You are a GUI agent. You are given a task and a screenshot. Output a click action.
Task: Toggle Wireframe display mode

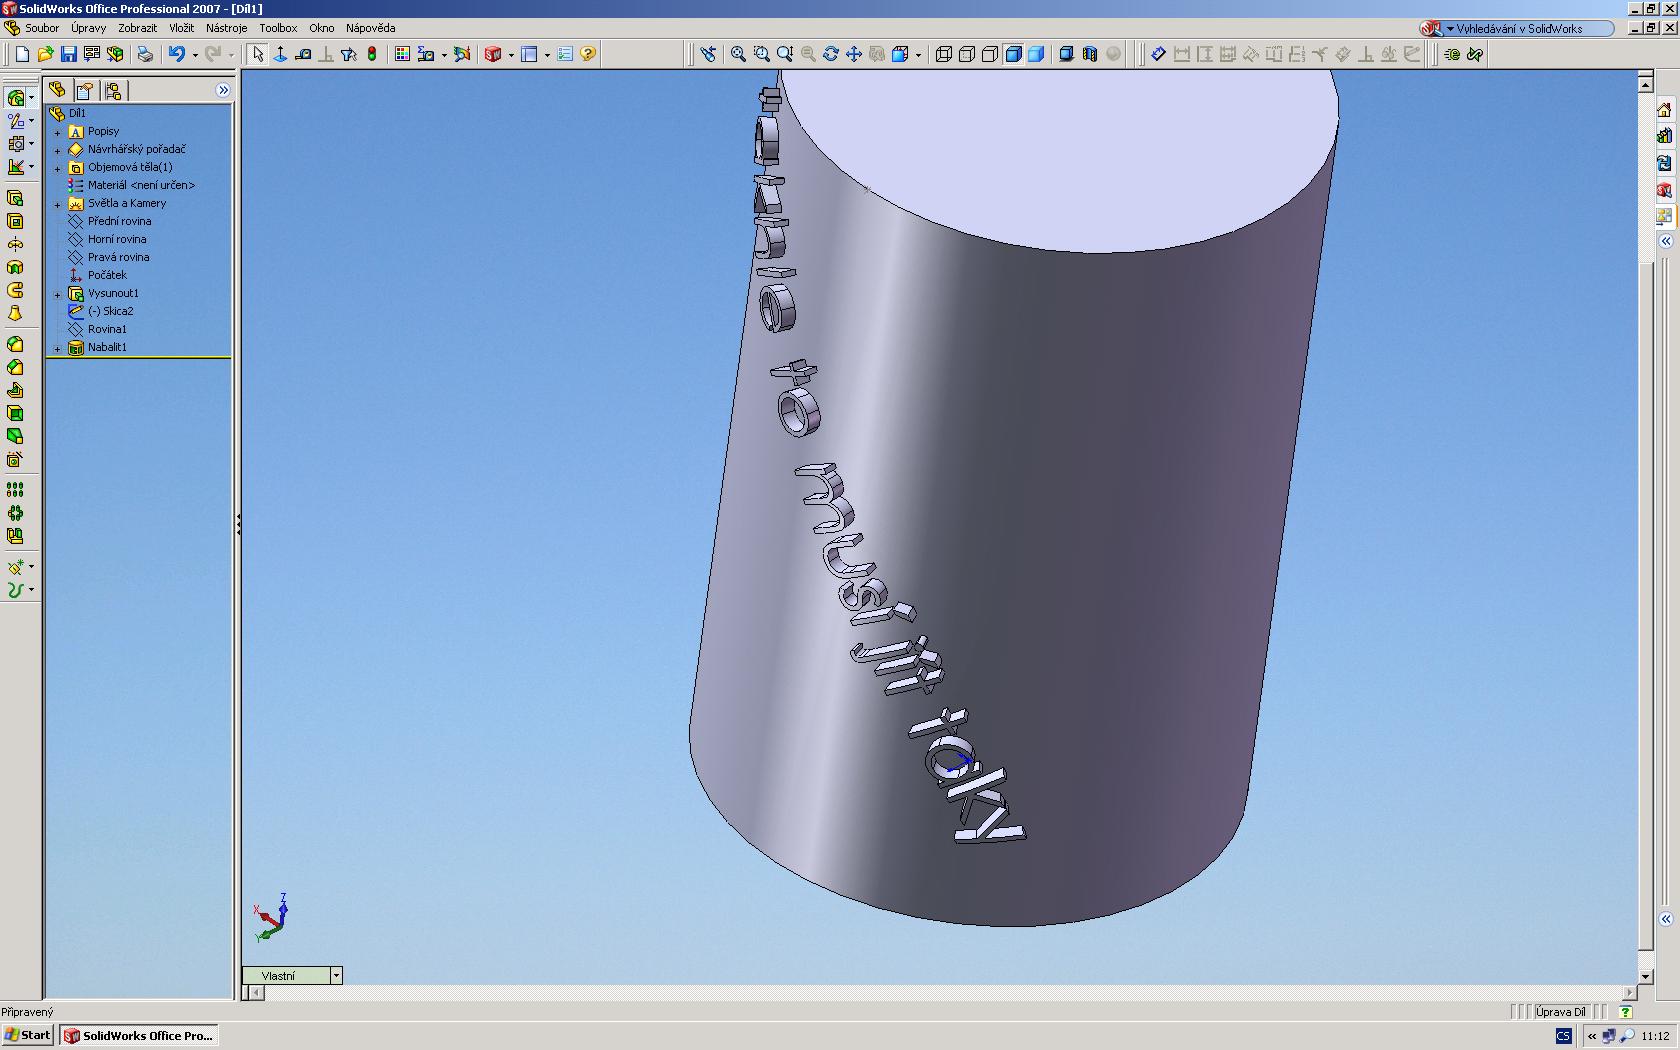pos(943,54)
